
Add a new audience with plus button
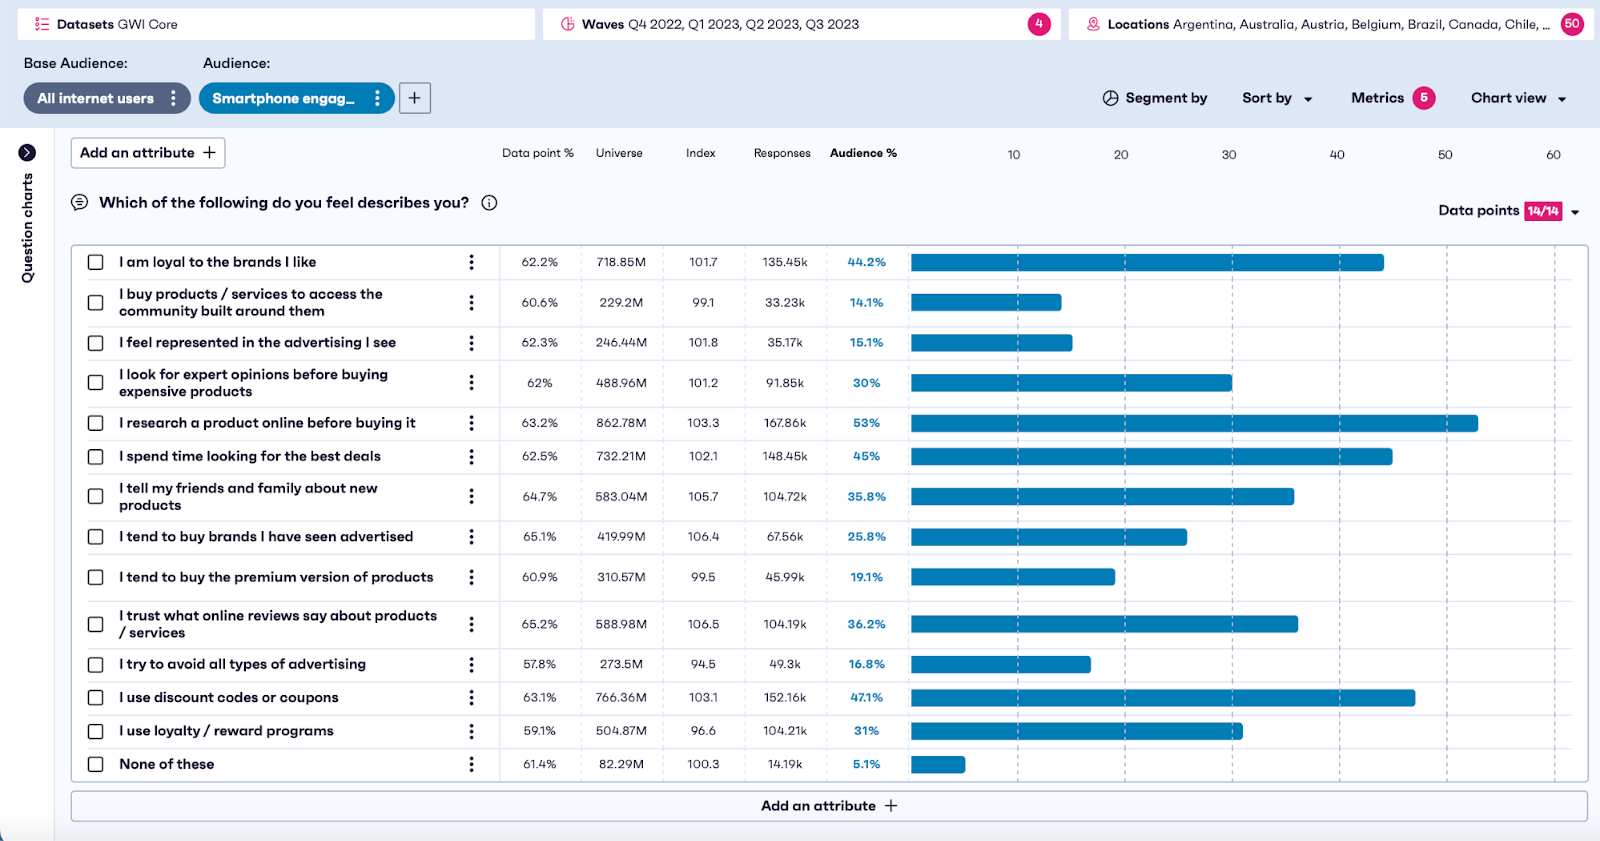[x=415, y=98]
